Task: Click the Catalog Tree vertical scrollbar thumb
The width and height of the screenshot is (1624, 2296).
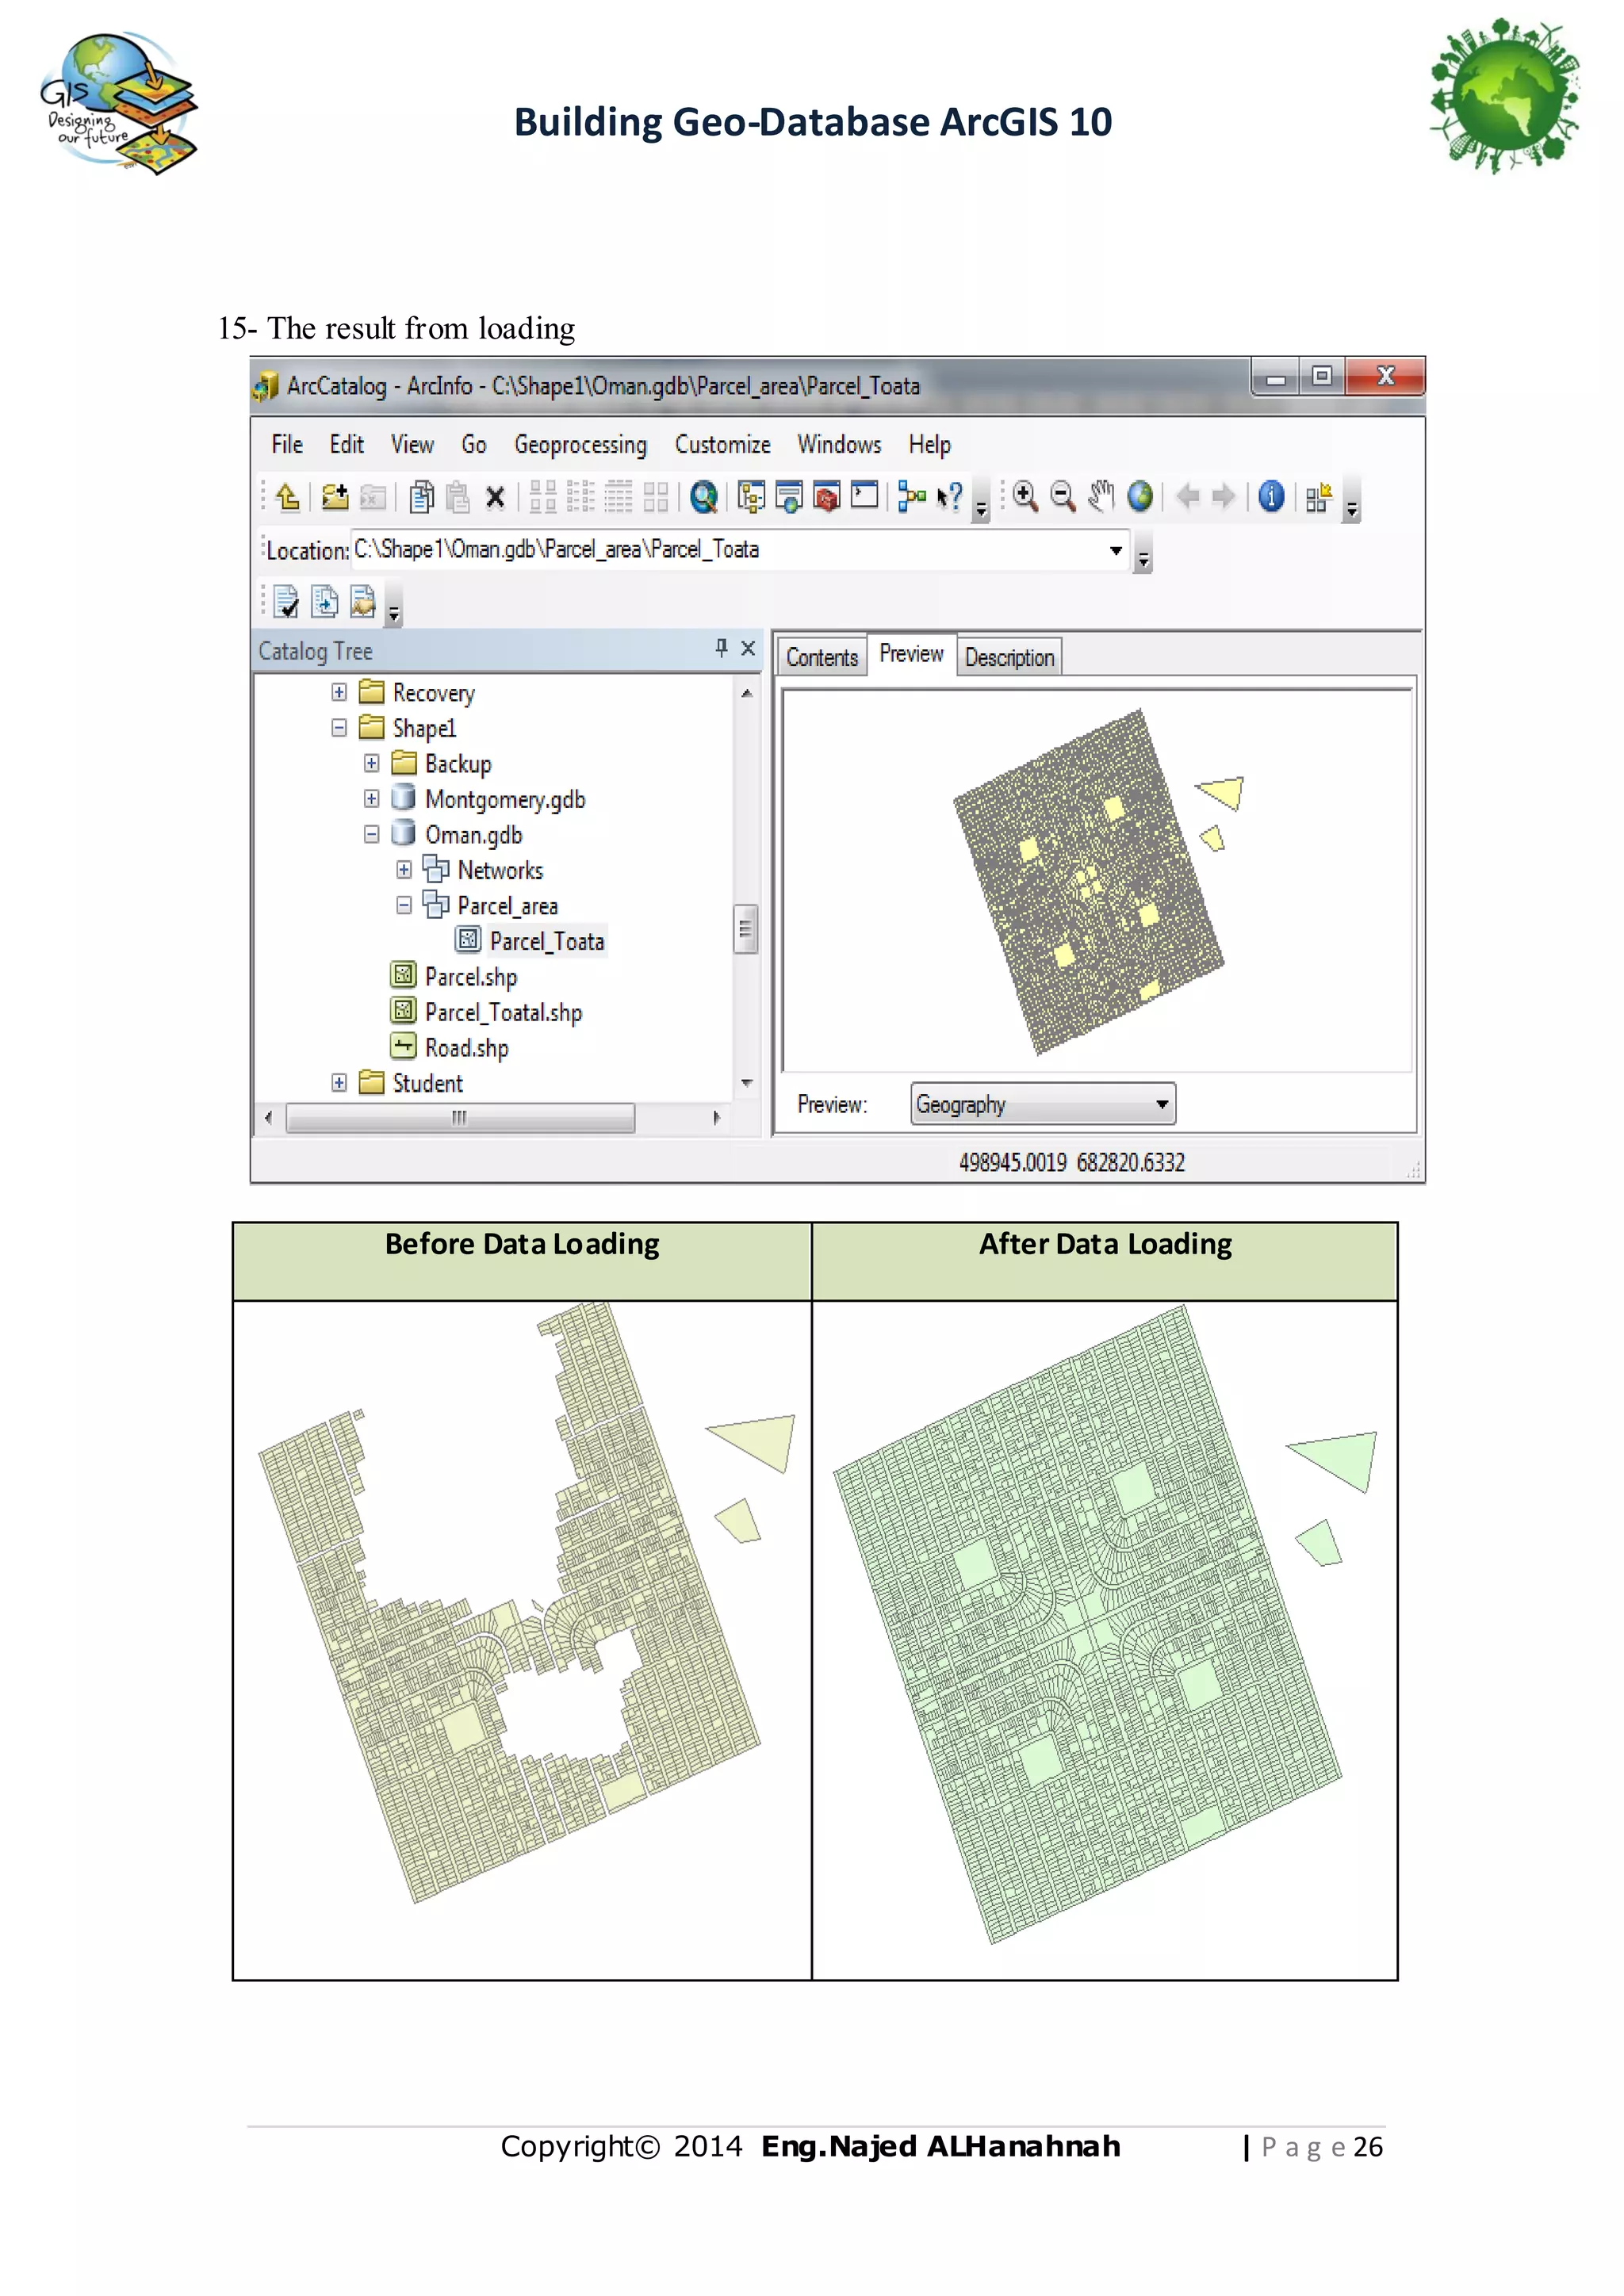Action: pyautogui.click(x=746, y=929)
